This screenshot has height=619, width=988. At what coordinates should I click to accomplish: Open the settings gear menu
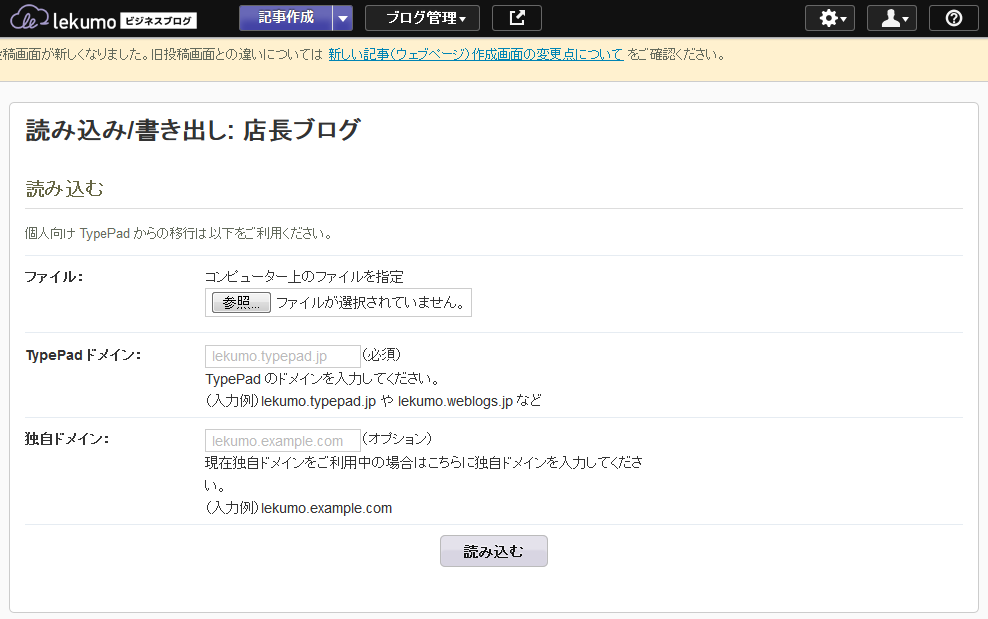click(830, 18)
